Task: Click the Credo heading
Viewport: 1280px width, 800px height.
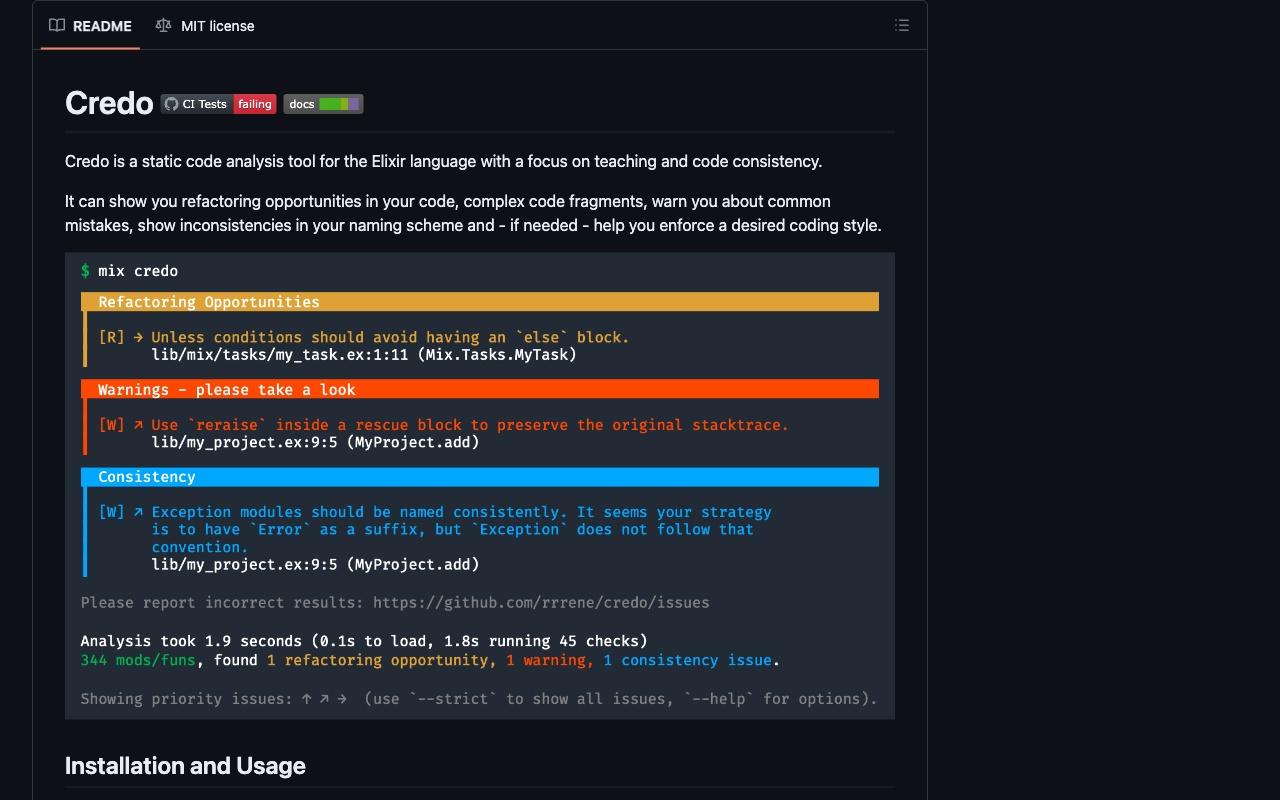Action: (x=109, y=103)
